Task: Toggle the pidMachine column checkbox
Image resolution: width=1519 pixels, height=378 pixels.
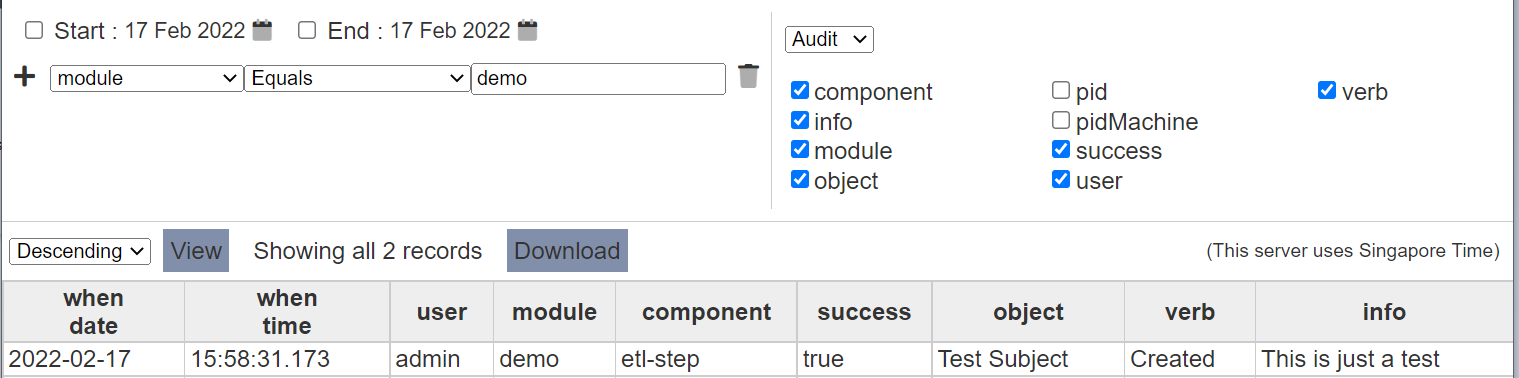Action: point(1061,121)
